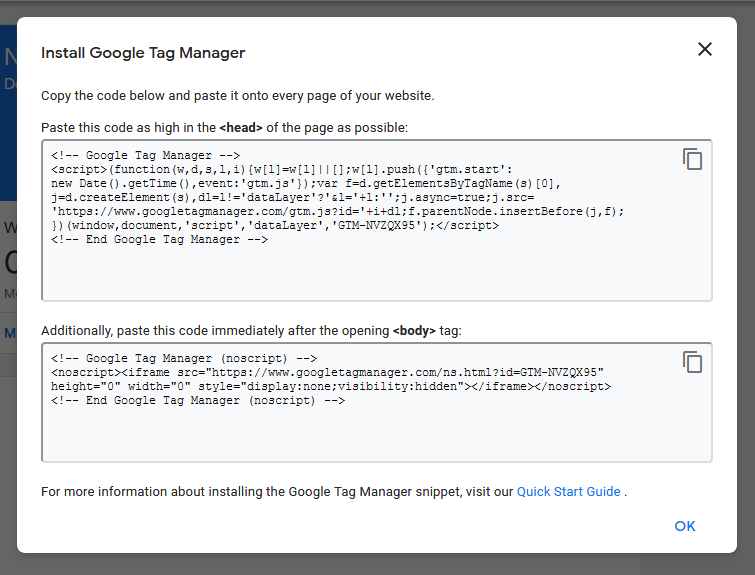Click the height="0" width="0" style line
This screenshot has width=755, height=575.
330,386
